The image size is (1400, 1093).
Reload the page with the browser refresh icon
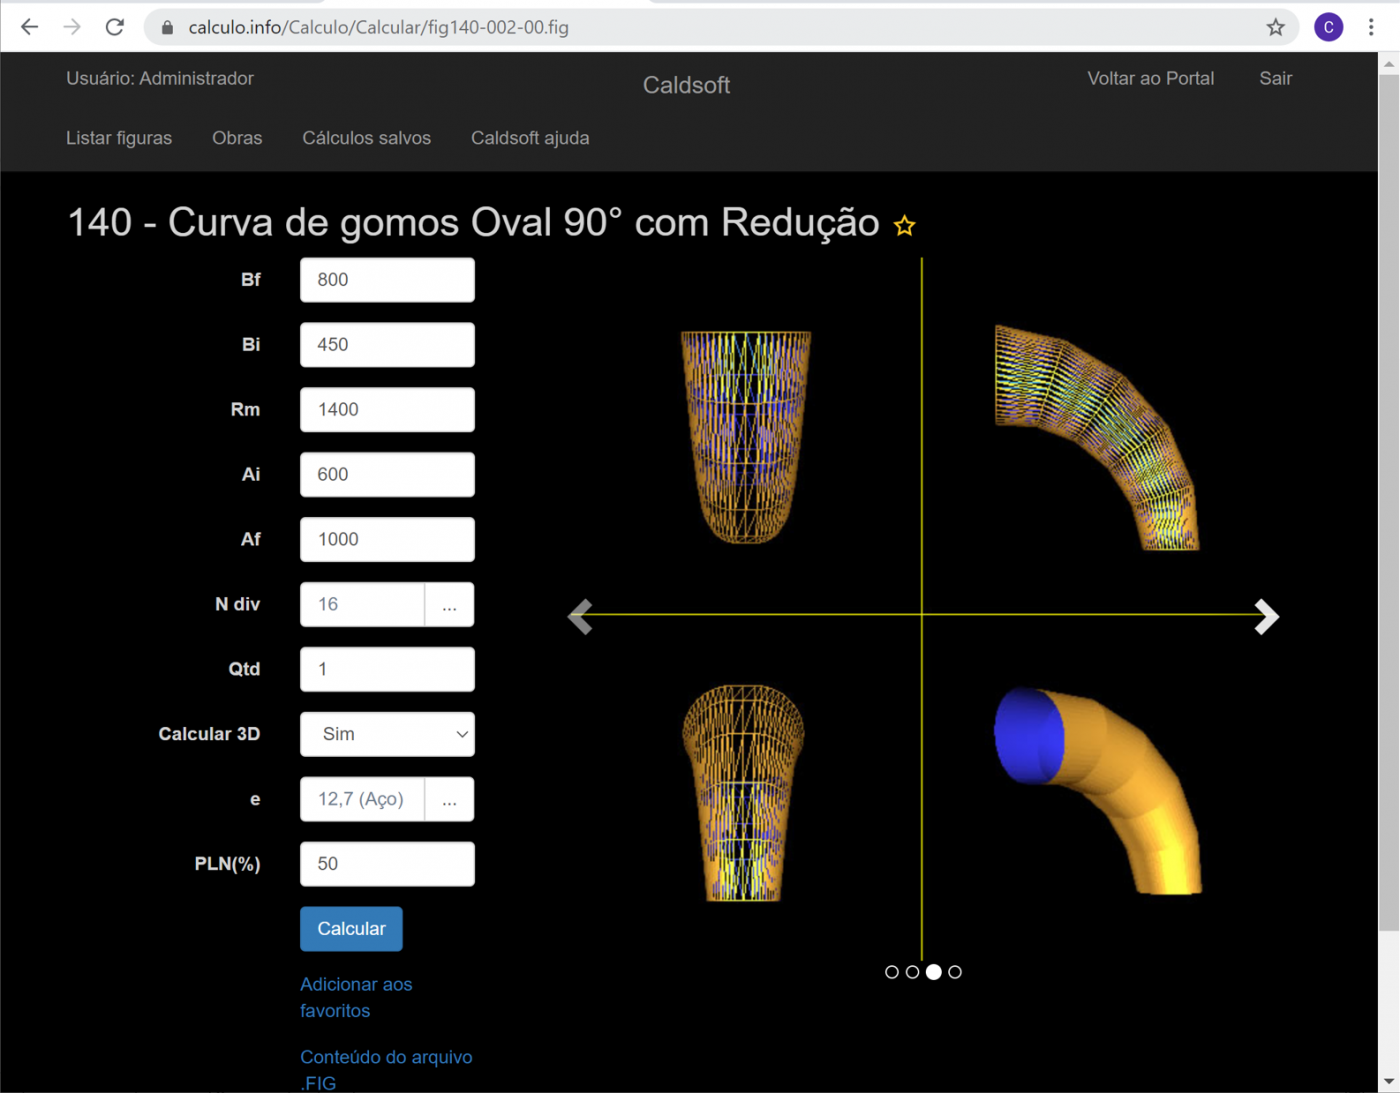115,27
